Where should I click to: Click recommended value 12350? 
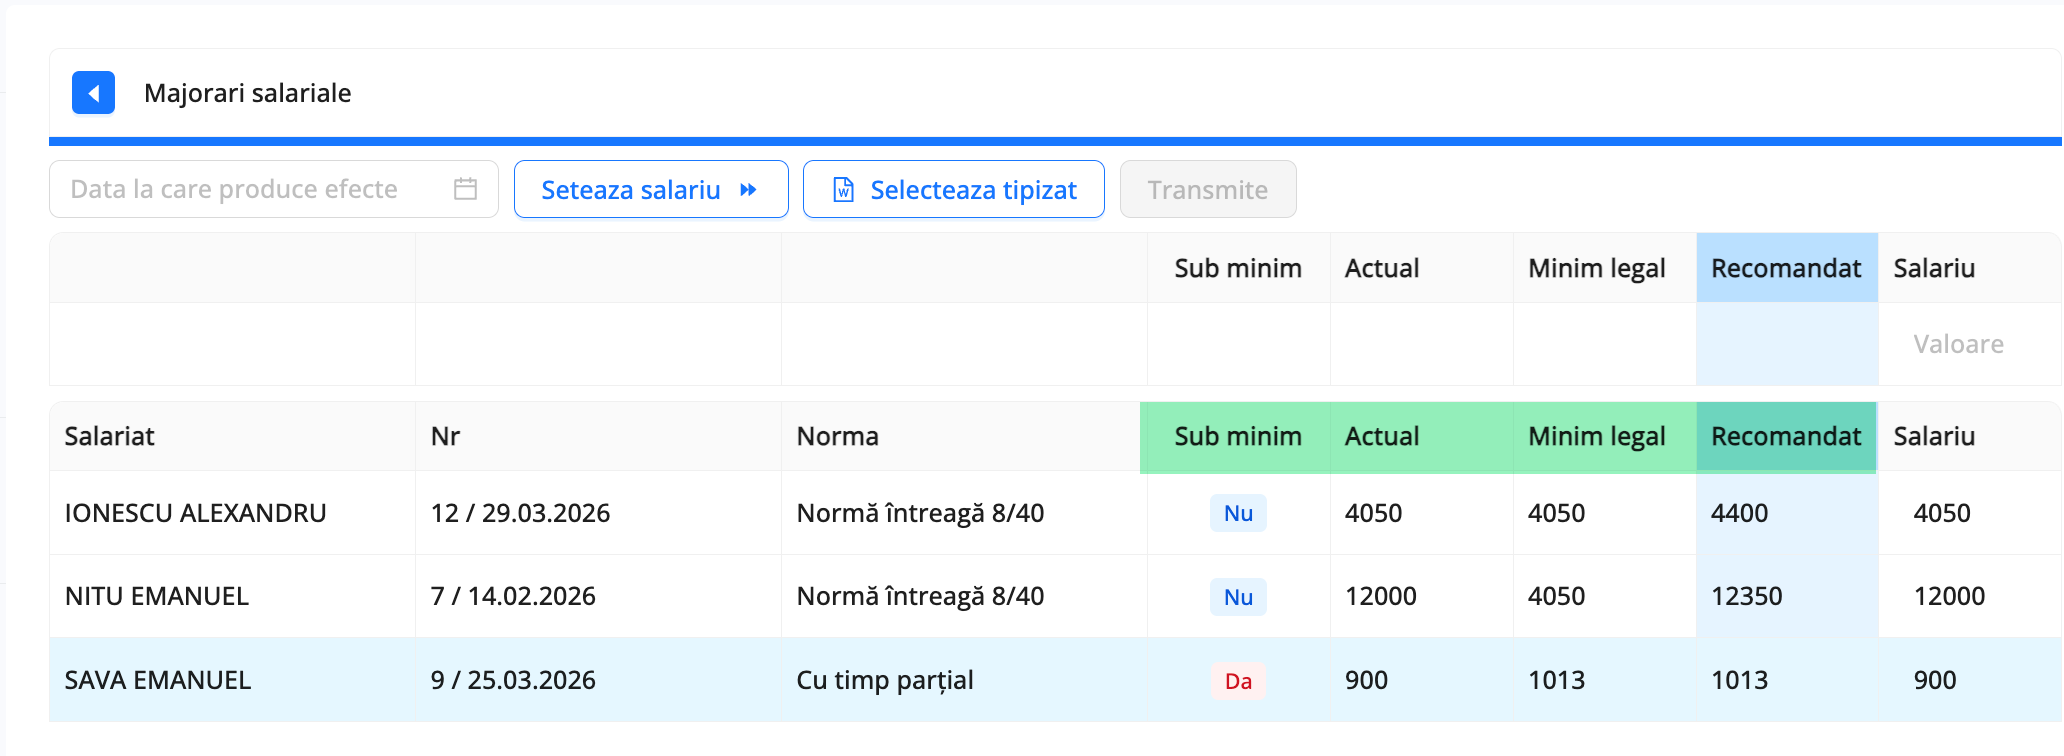[1746, 596]
